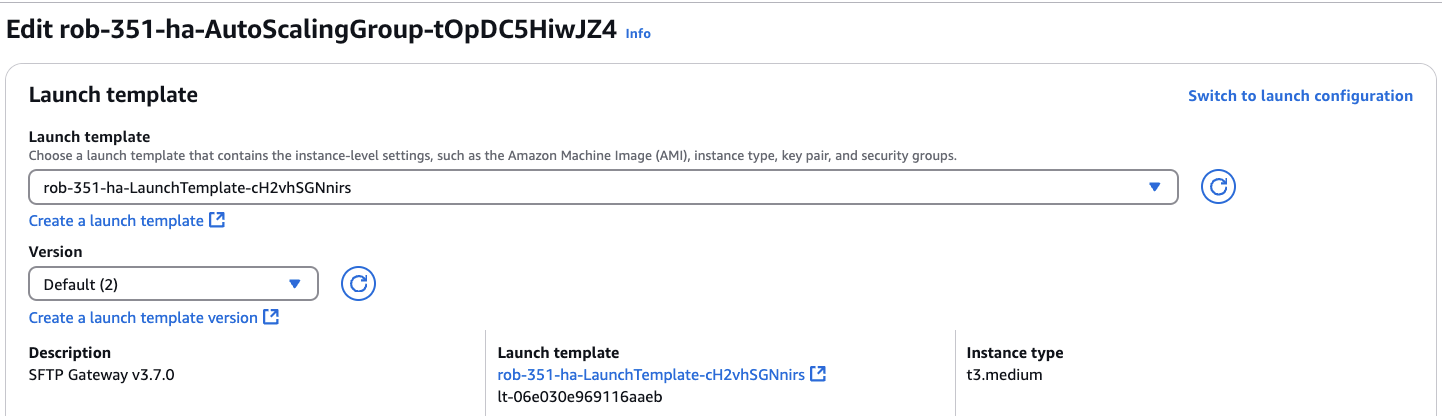The height and width of the screenshot is (416, 1442).
Task: Click external icon beside "Create a launch template"
Action: 217,220
